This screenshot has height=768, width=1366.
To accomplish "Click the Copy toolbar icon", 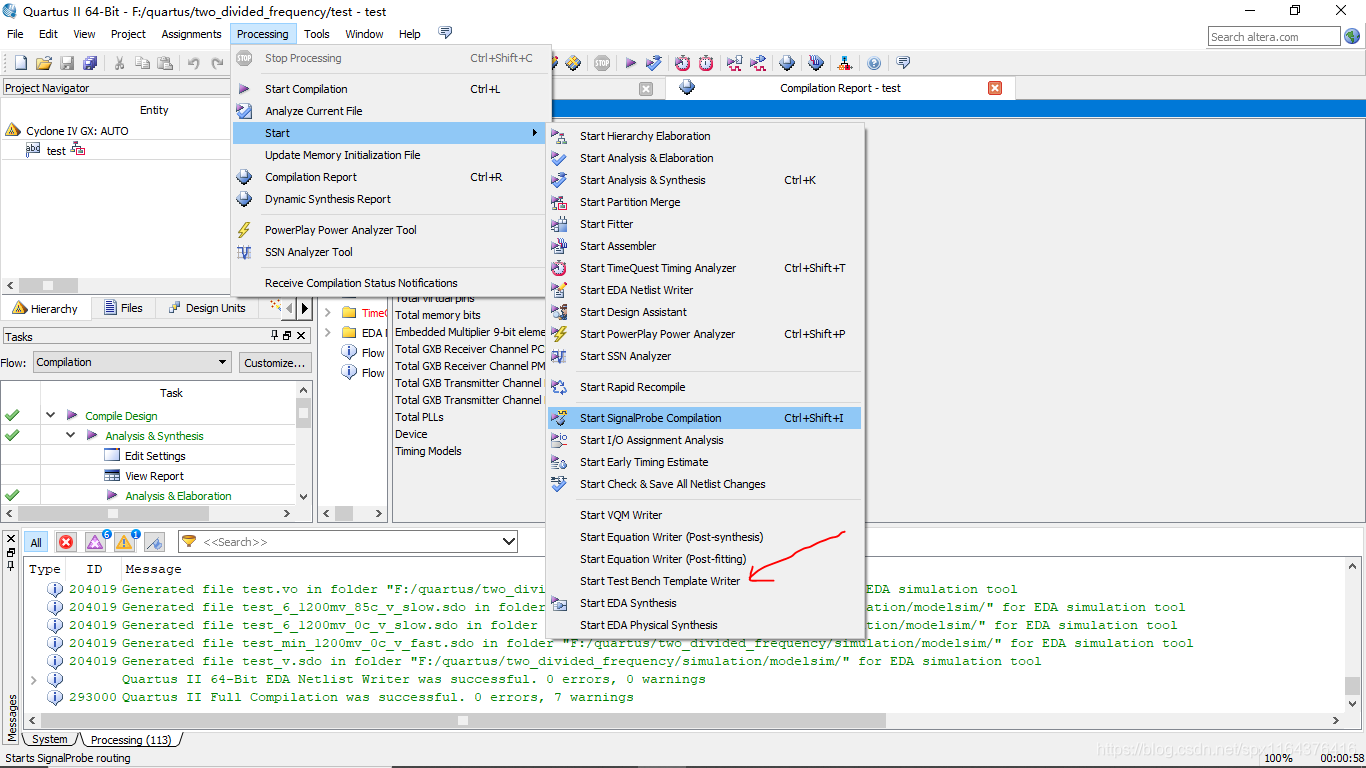I will tap(142, 63).
